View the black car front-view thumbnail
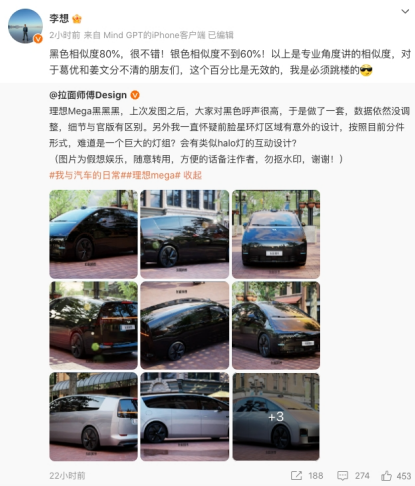Screen dimensions: 415x486 pos(276,234)
